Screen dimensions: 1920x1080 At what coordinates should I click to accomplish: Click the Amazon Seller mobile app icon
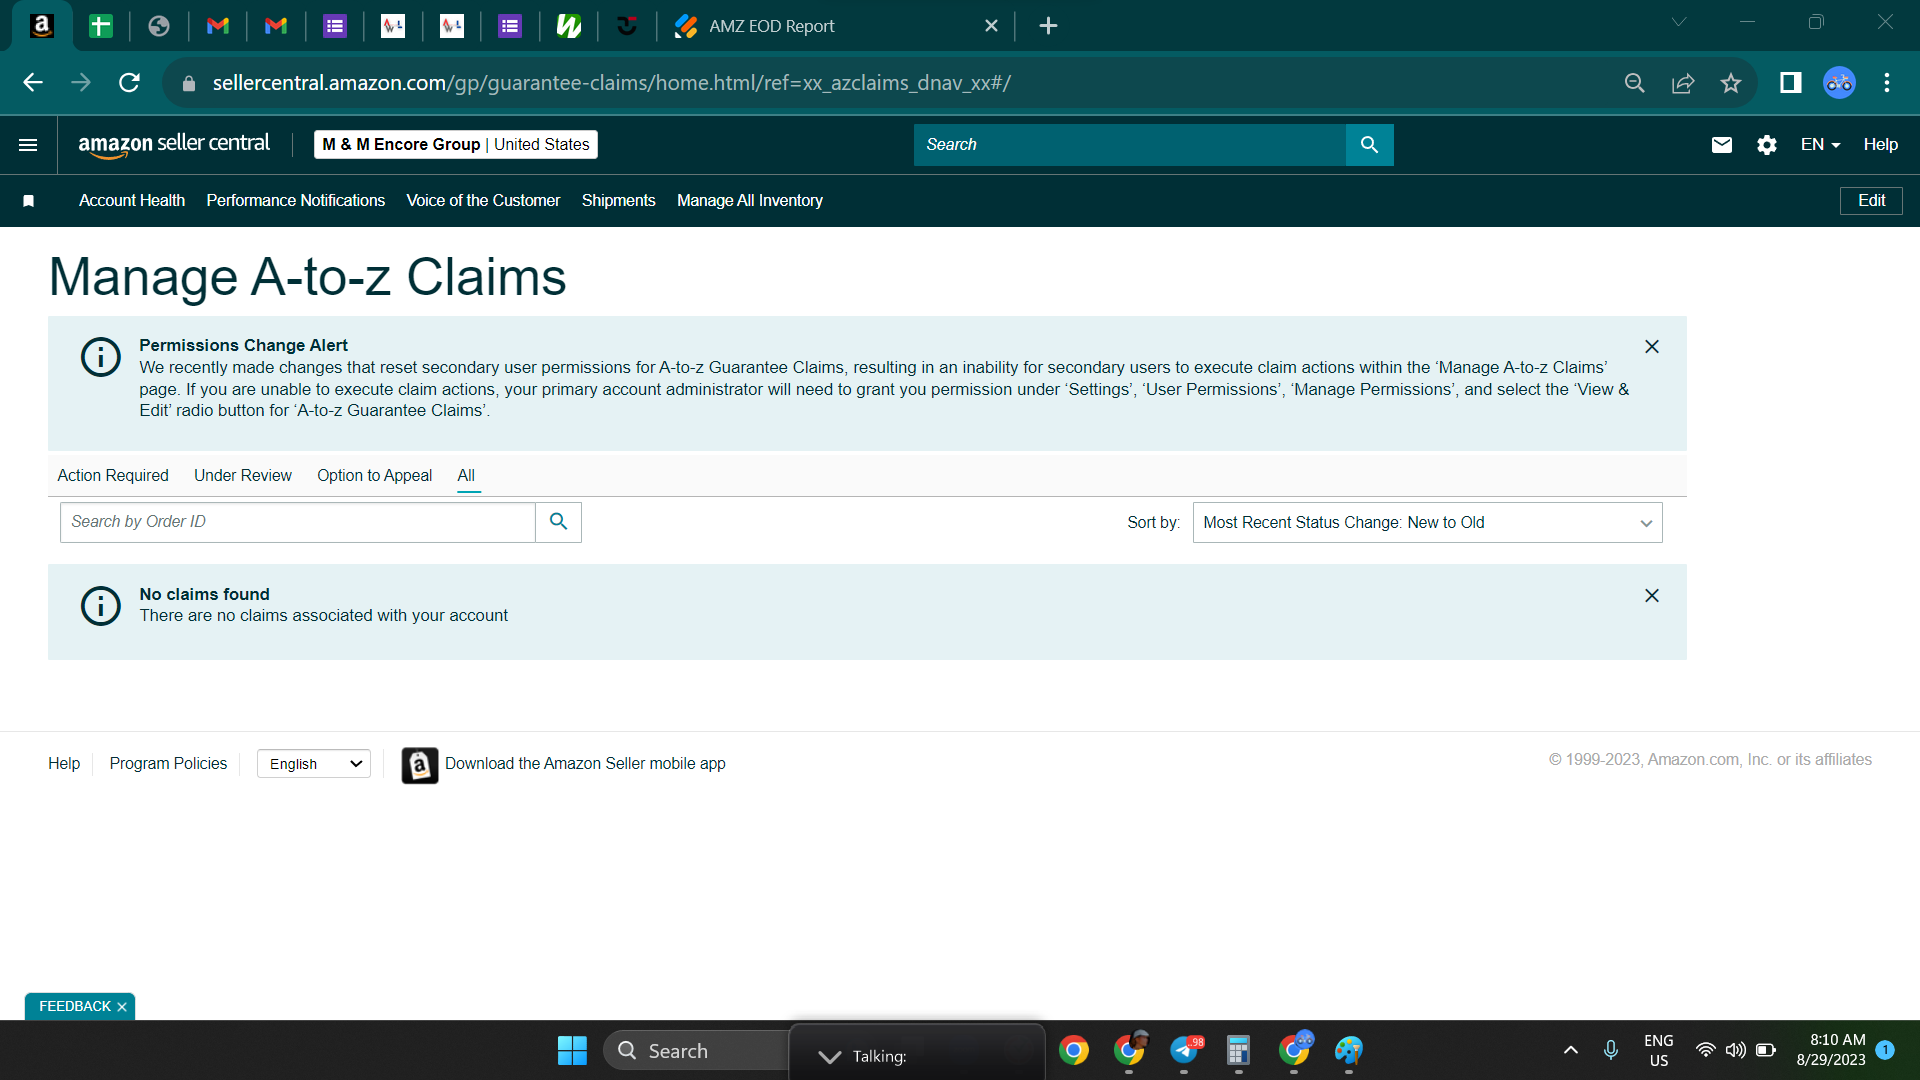point(420,765)
